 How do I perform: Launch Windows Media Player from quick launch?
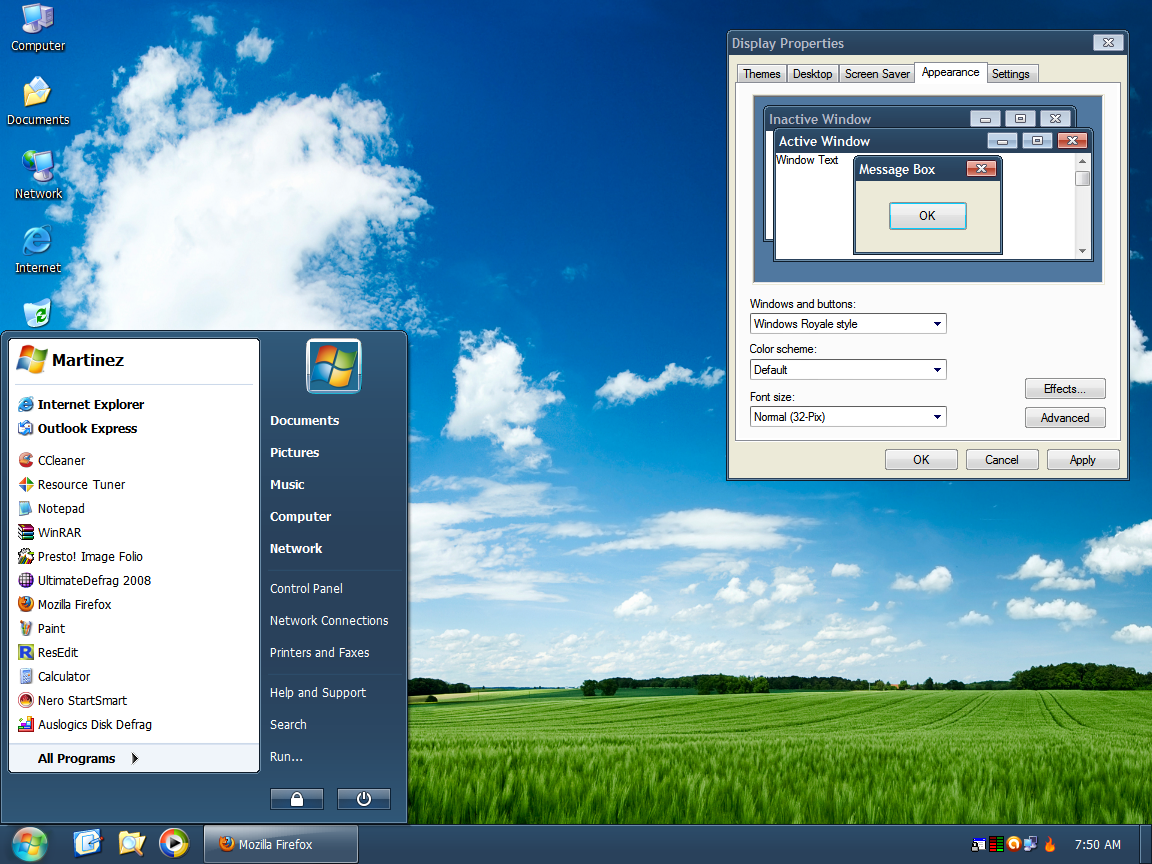click(x=173, y=844)
